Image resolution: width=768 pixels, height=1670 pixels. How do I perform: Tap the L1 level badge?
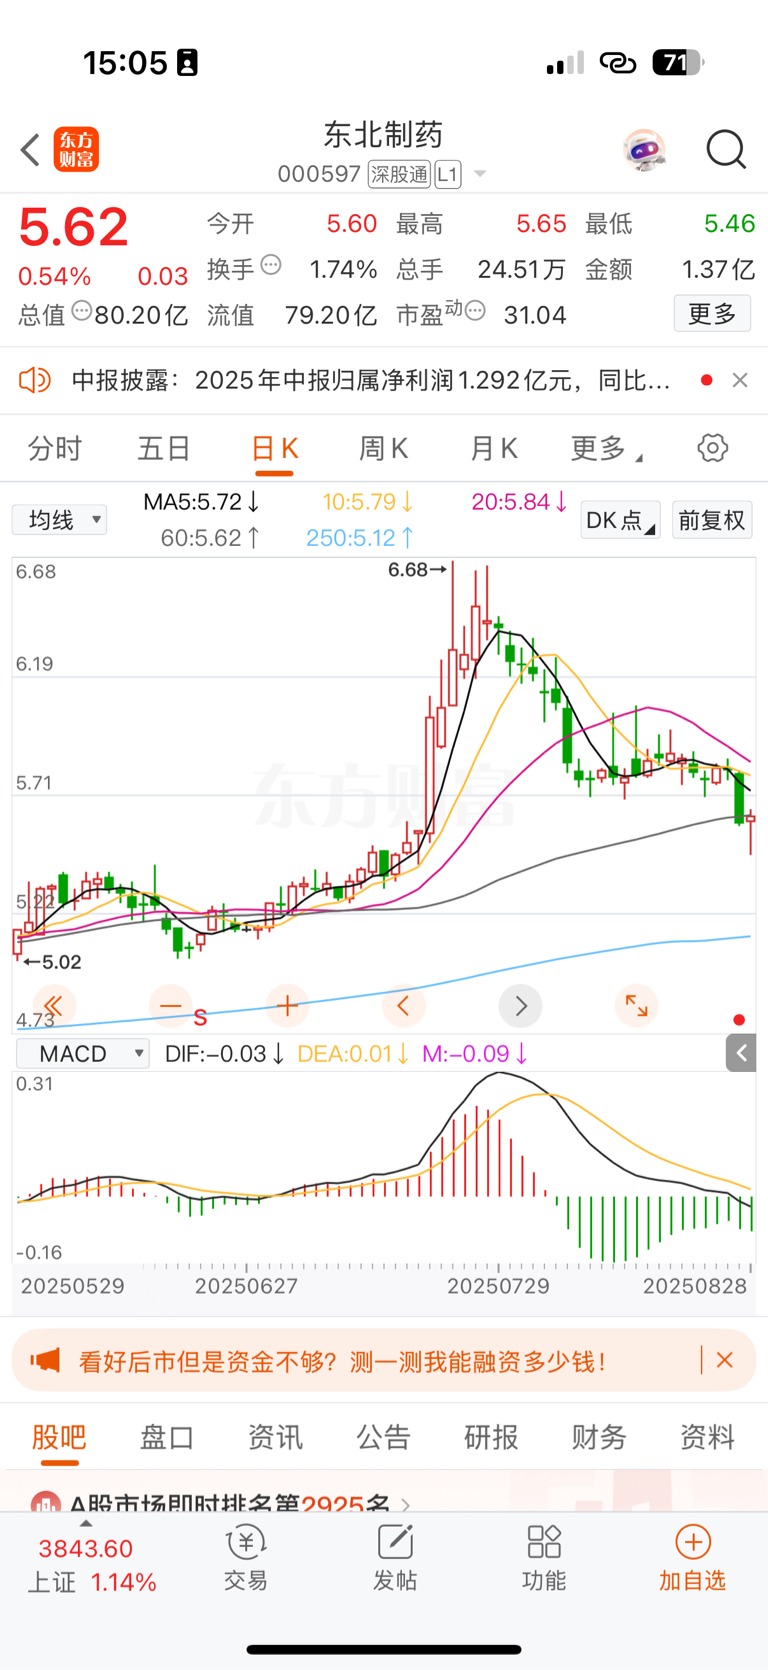(447, 174)
